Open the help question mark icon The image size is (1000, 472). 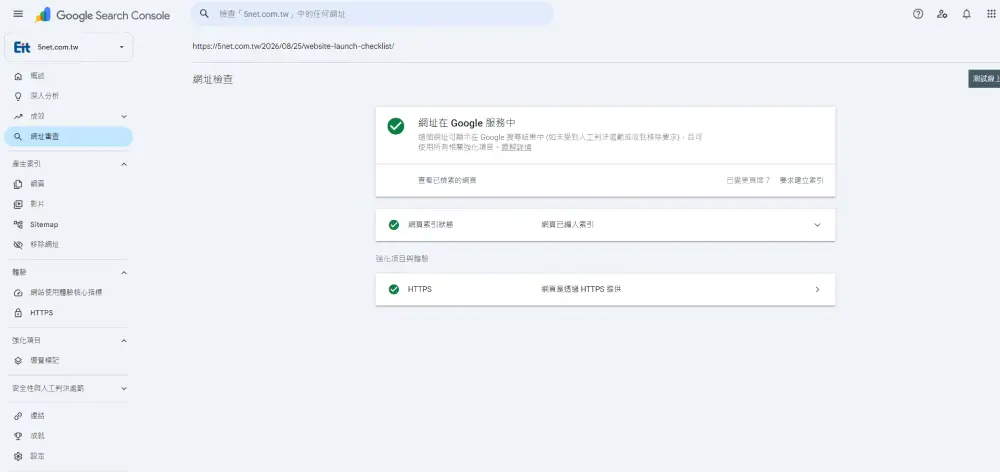(x=918, y=14)
